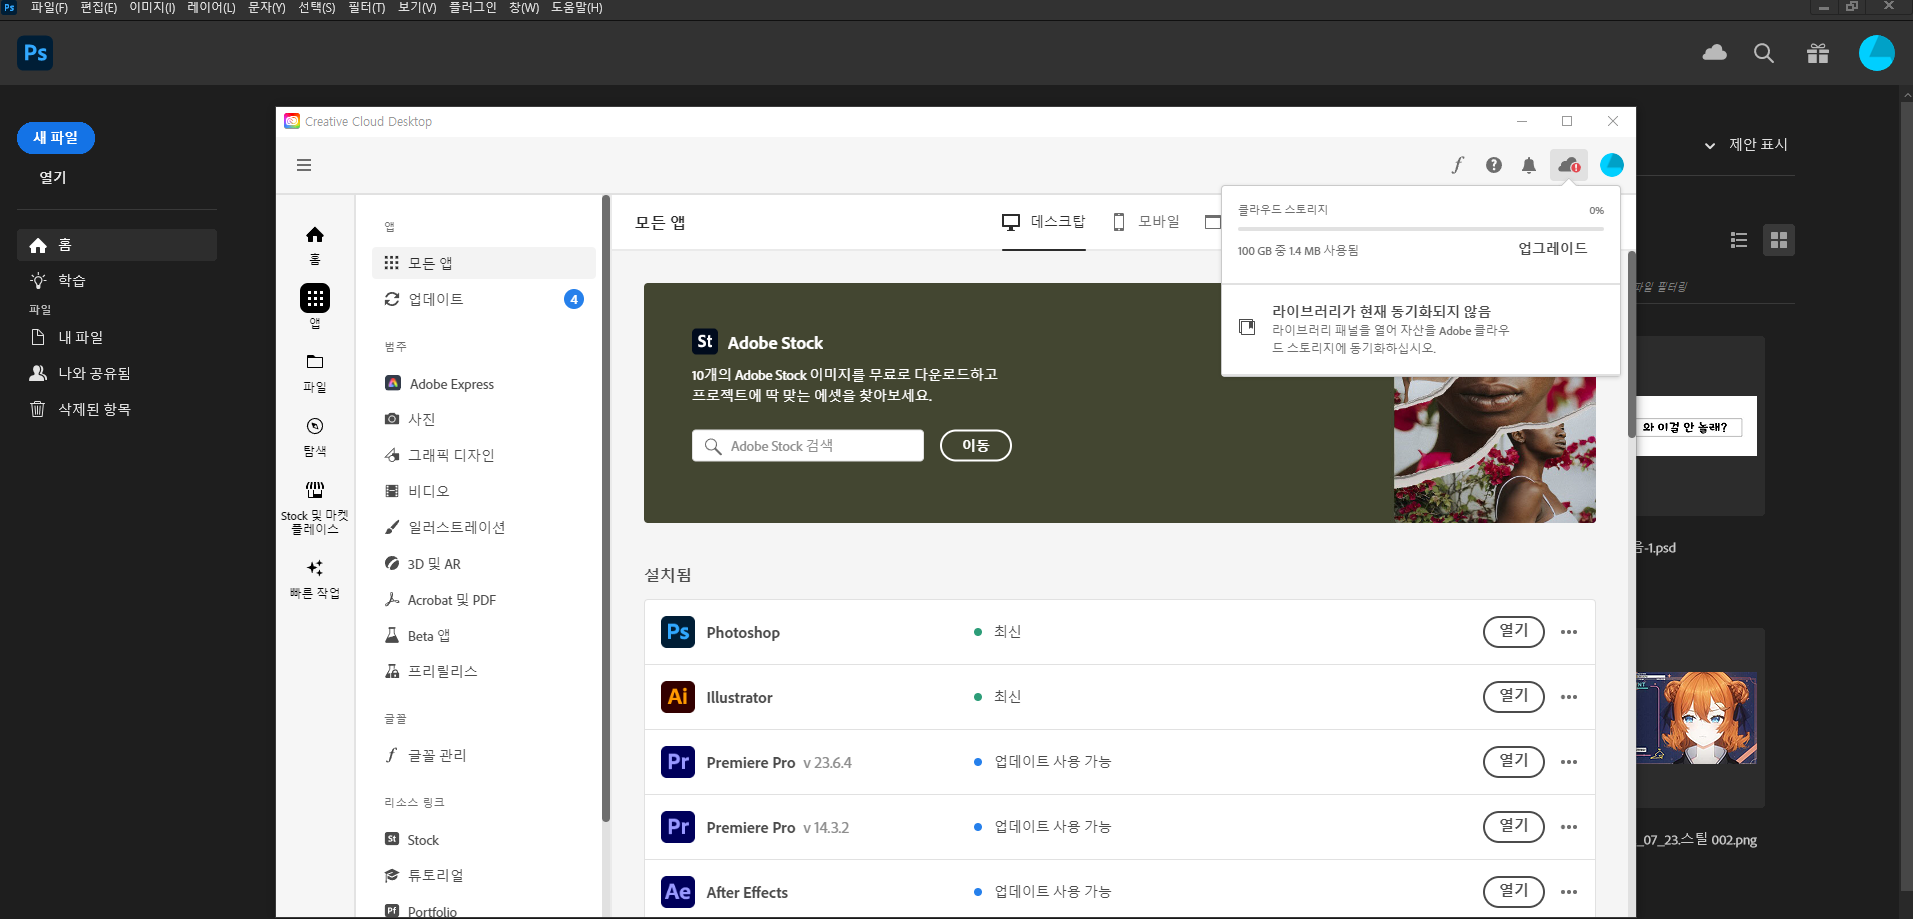Switch to list view in the files panel
The width and height of the screenshot is (1913, 919).
click(1739, 240)
